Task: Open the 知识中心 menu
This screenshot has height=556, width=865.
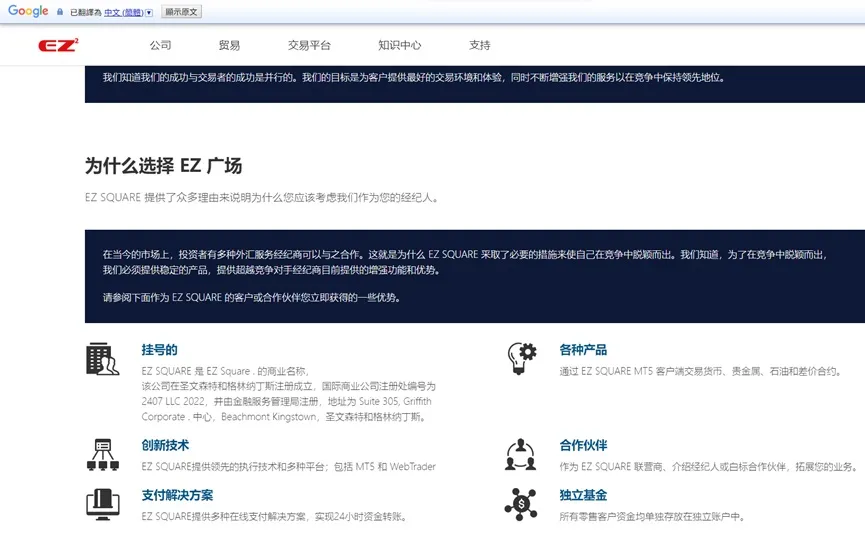Action: (x=399, y=45)
